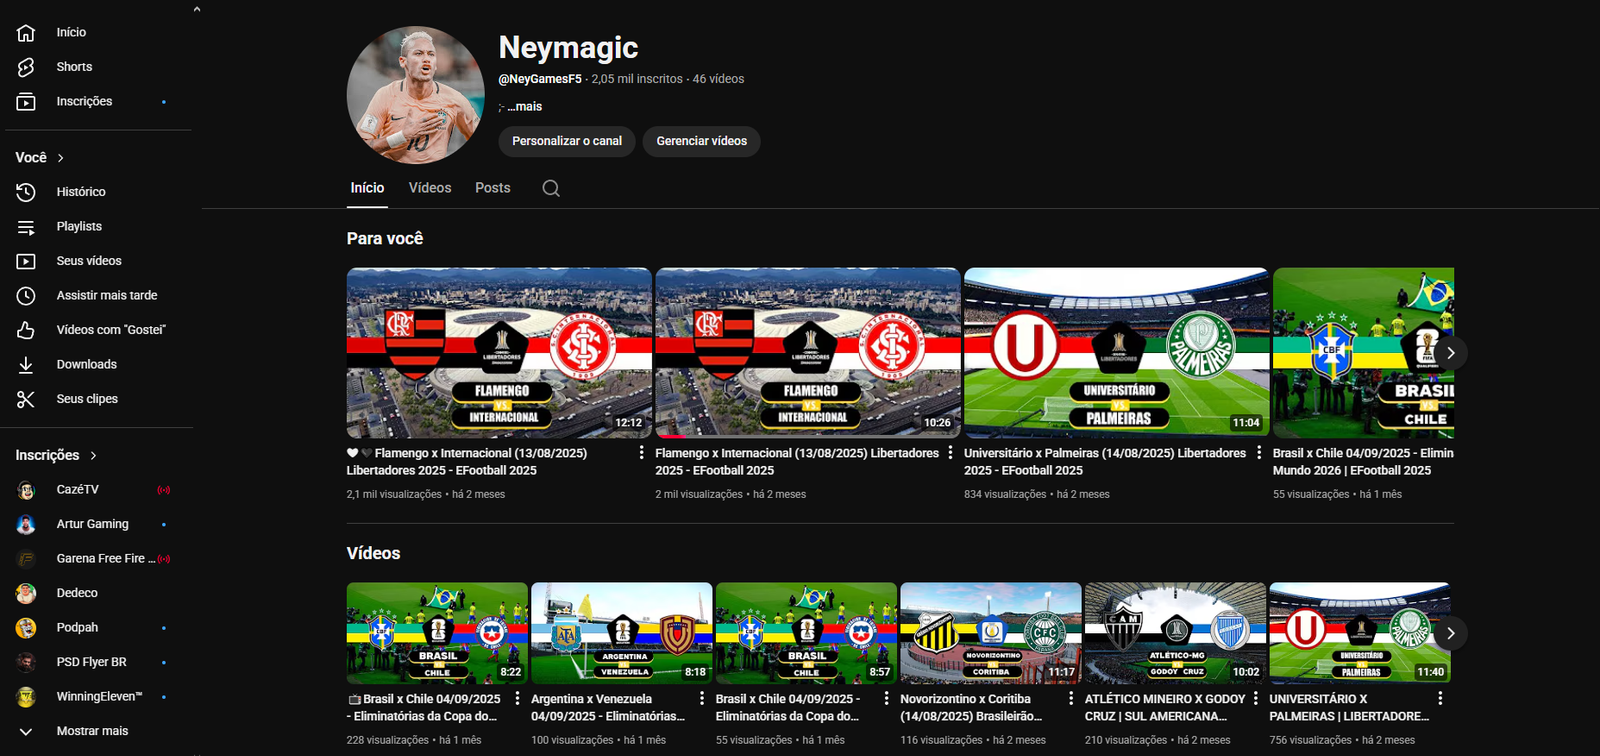
Task: Click Personalizar o canal button
Action: pos(567,141)
